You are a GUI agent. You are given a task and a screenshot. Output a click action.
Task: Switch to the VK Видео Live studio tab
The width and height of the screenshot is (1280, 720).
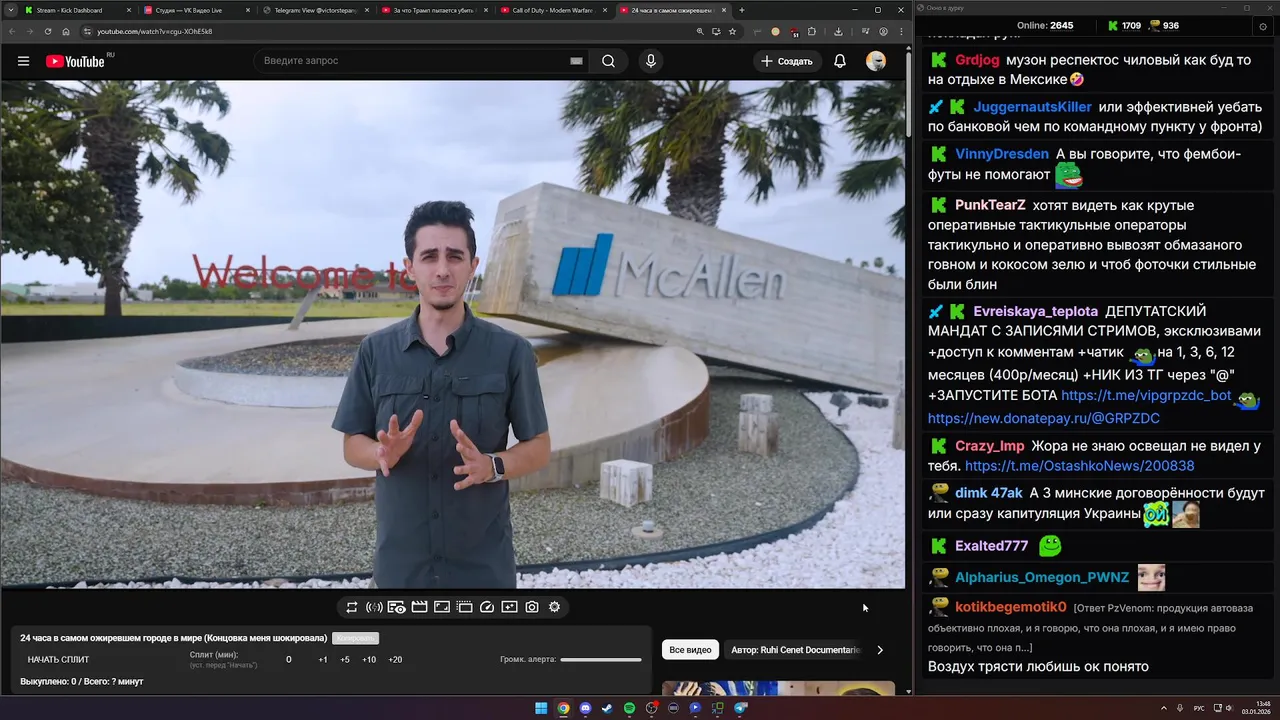tap(196, 10)
